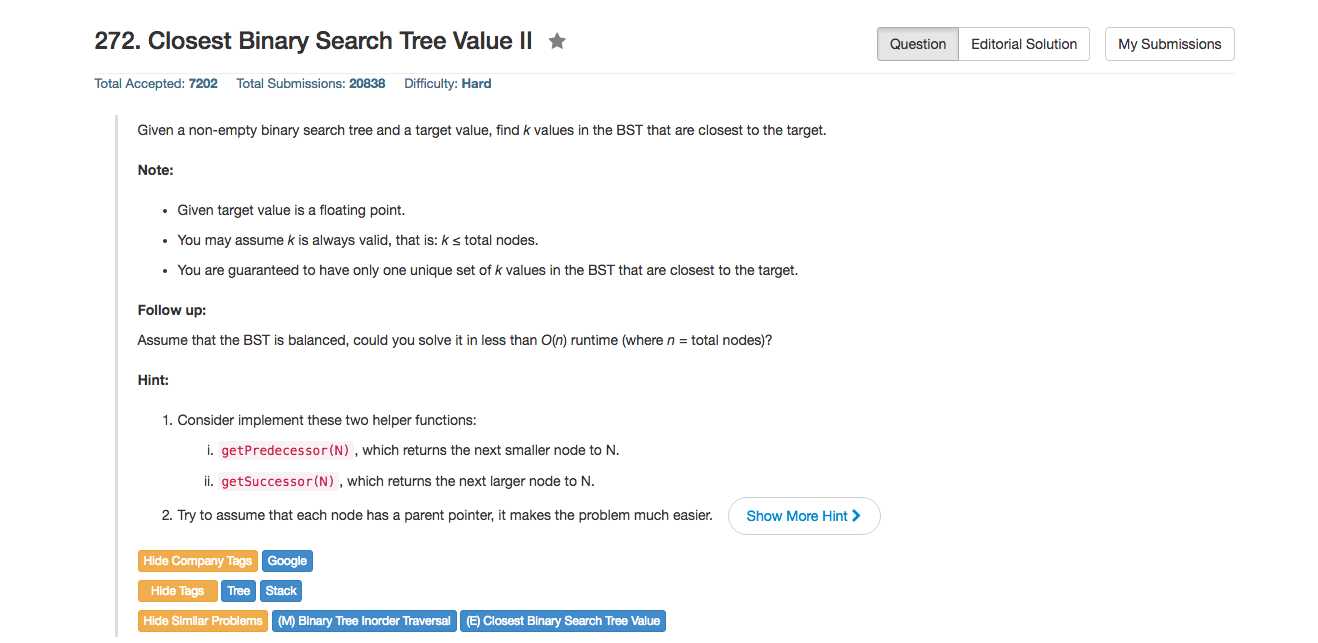Open the Editorial Solution tab

[1024, 44]
